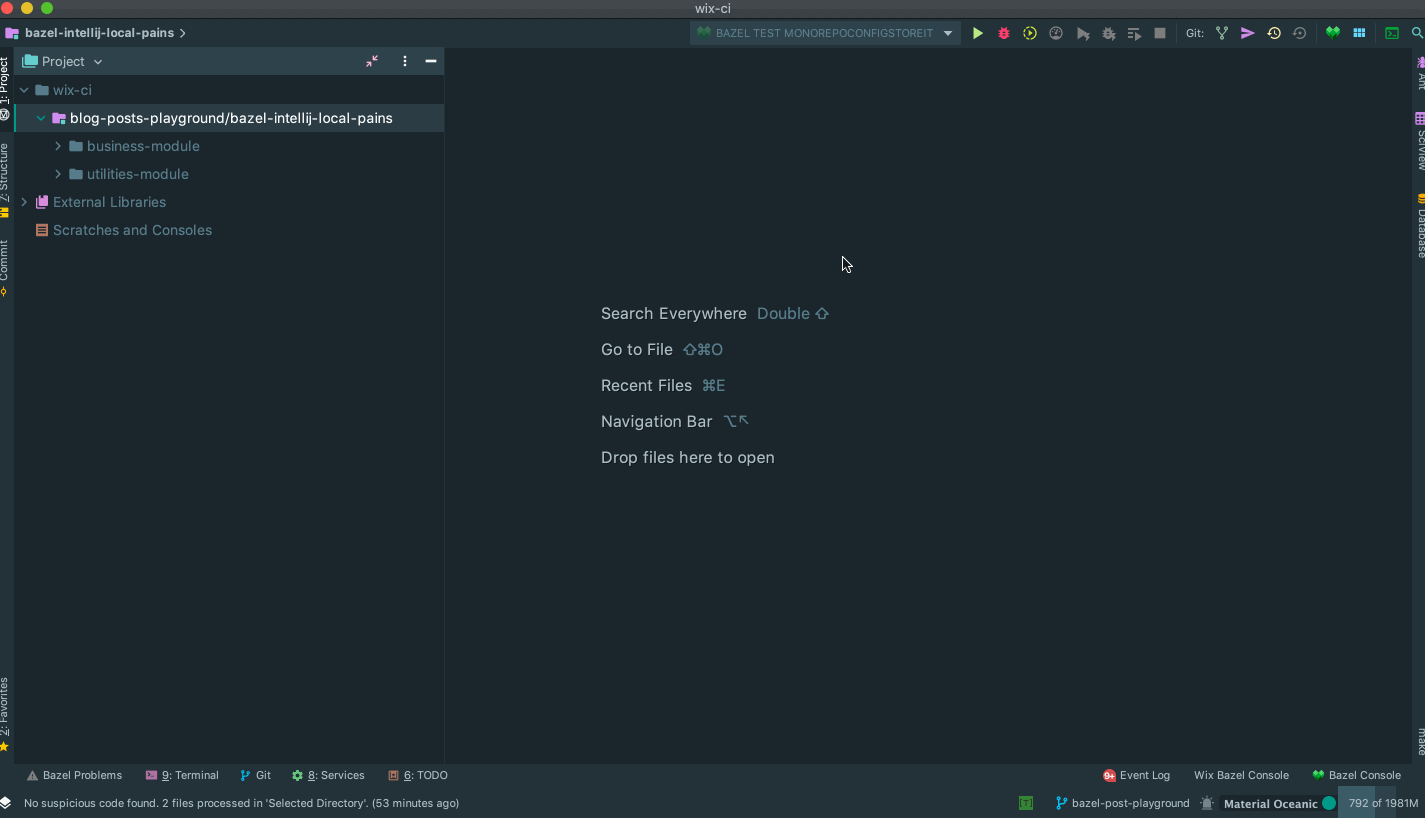Select the External Libraries row
Viewport: 1425px width, 818px height.
pyautogui.click(x=229, y=202)
